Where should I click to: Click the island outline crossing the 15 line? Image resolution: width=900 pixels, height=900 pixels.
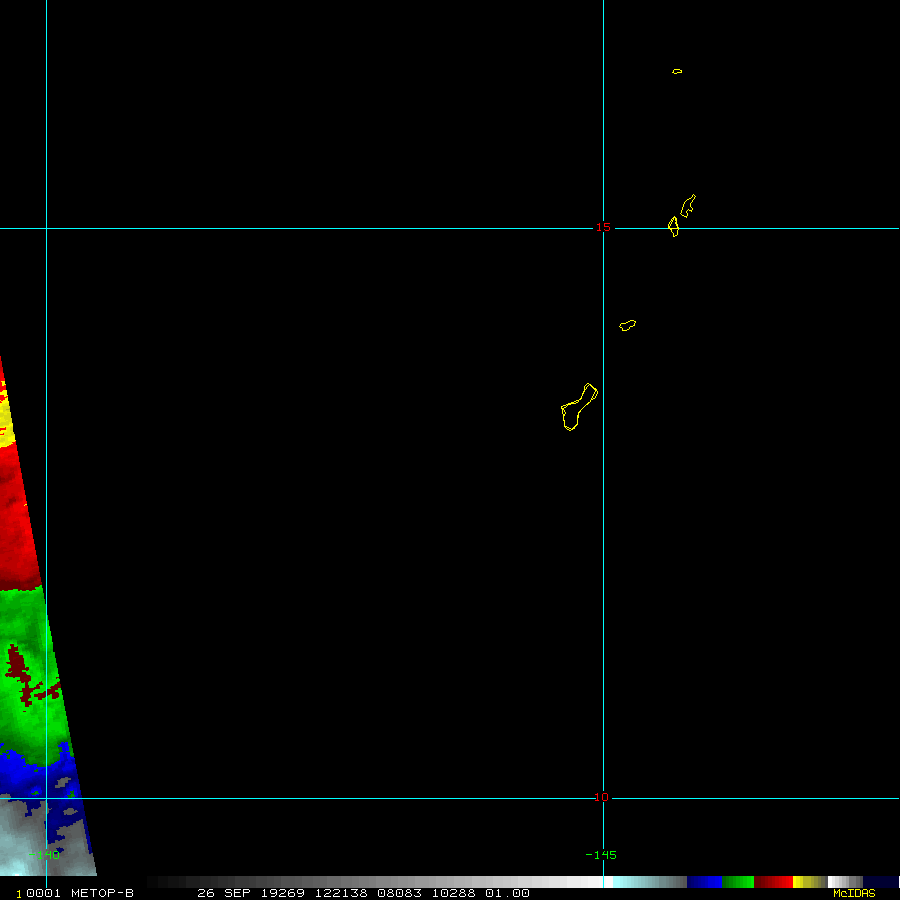674,226
